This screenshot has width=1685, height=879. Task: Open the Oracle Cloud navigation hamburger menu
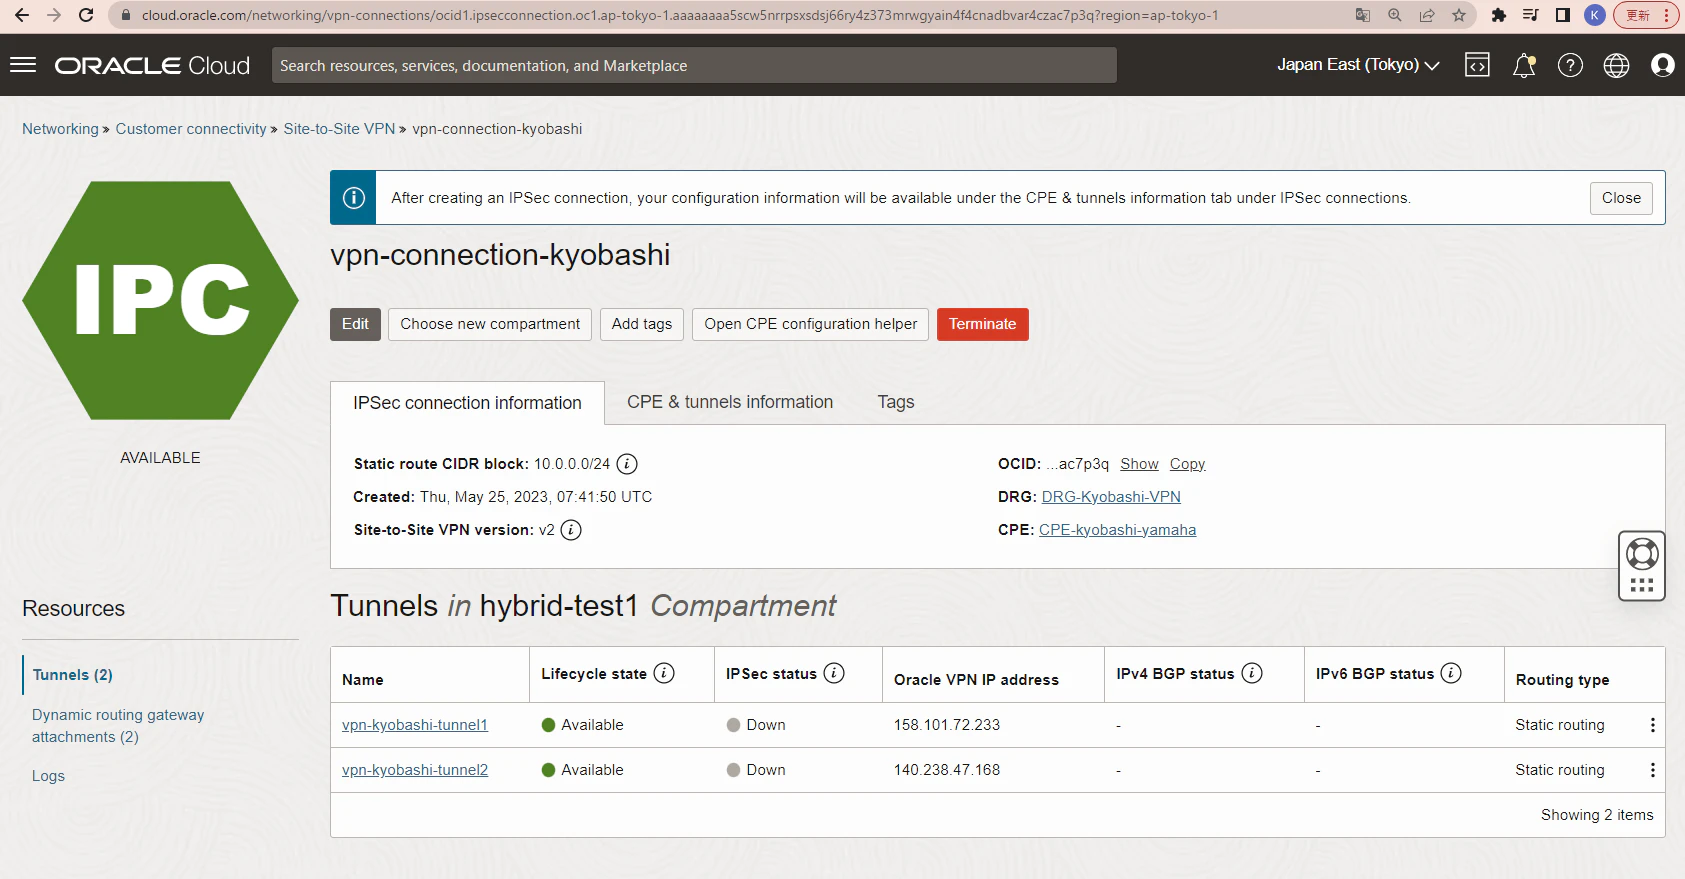23,65
